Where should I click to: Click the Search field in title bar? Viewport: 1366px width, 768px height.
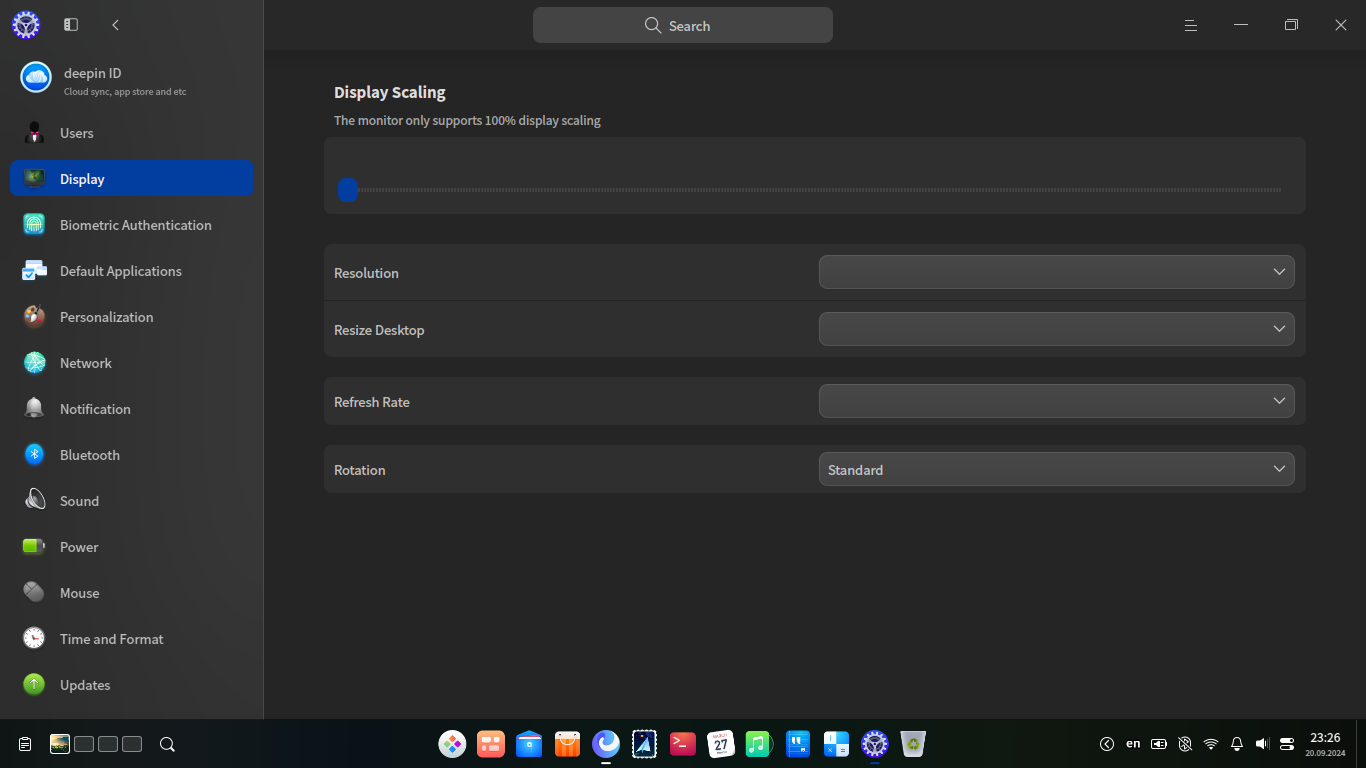click(x=683, y=25)
